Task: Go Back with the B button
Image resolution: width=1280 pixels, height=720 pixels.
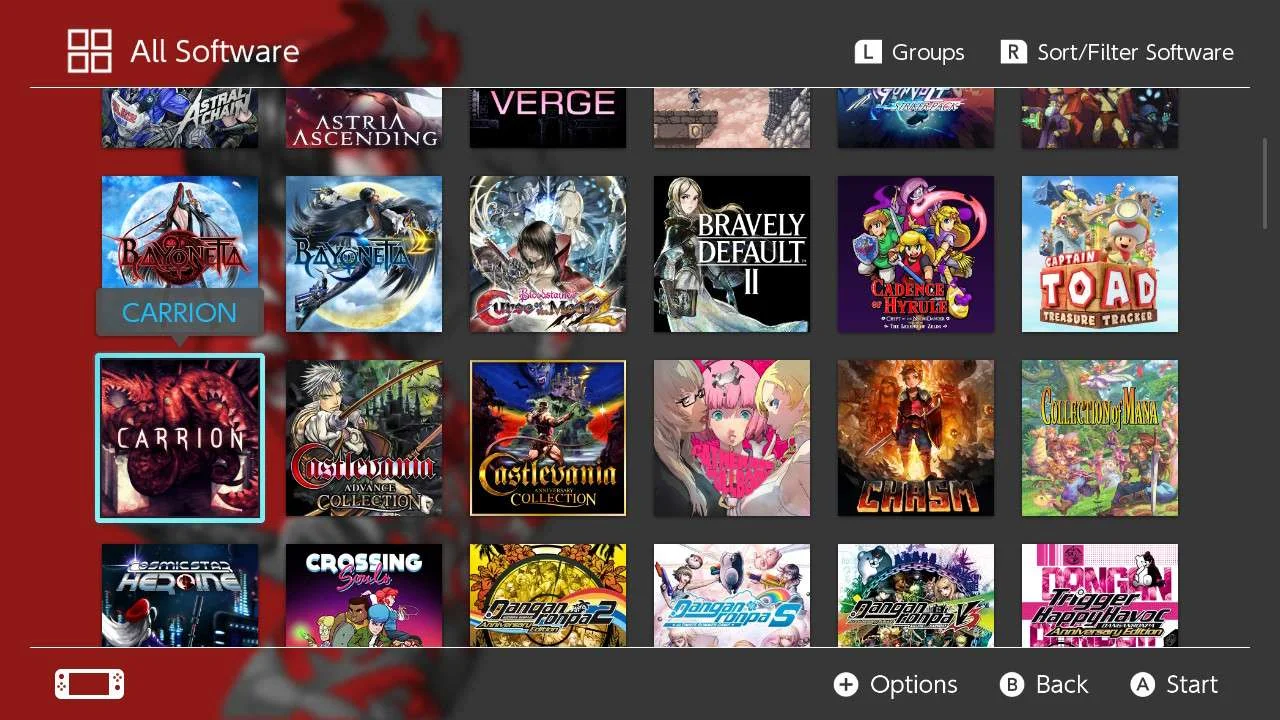Action: click(1043, 684)
